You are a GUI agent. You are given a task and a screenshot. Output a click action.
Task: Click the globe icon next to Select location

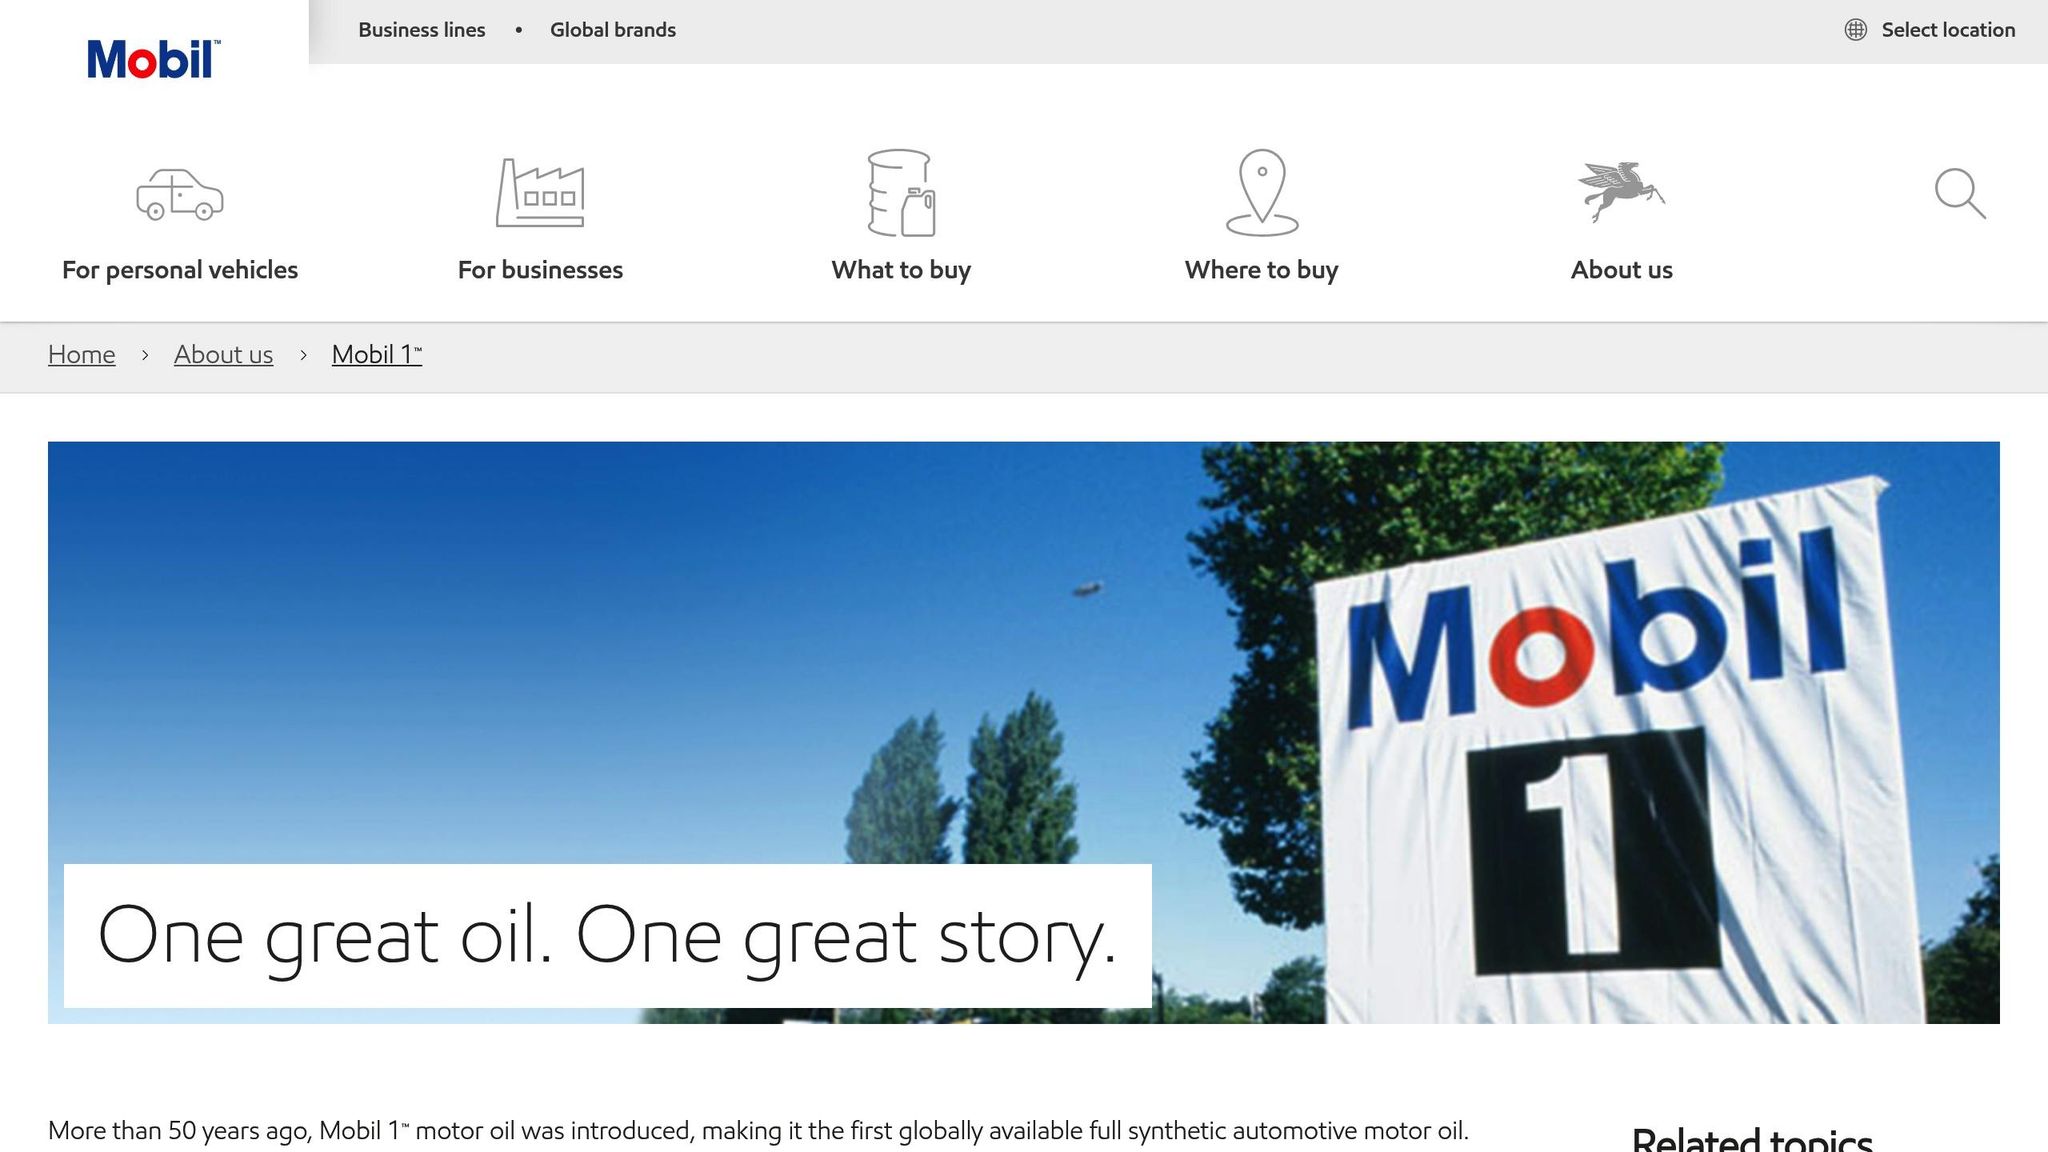1856,29
